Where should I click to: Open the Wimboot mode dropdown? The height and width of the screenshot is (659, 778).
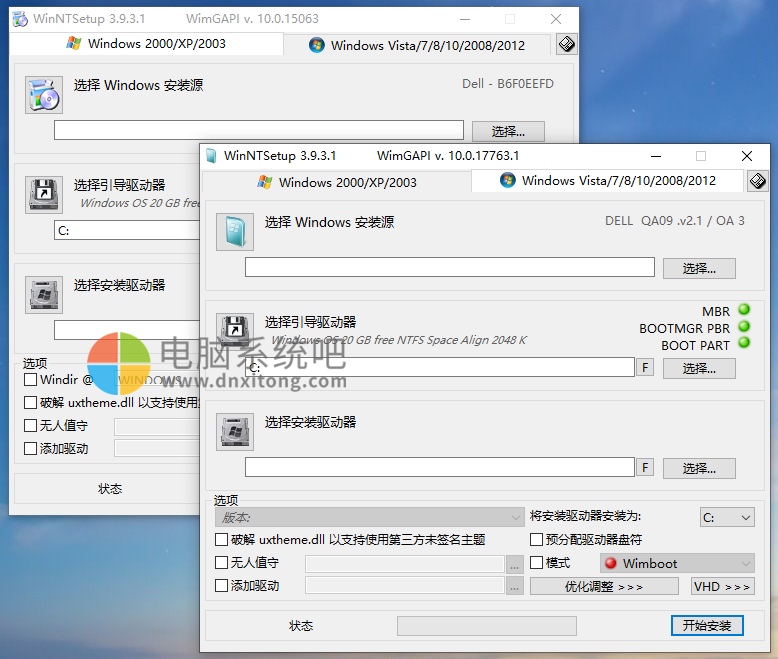coord(677,563)
